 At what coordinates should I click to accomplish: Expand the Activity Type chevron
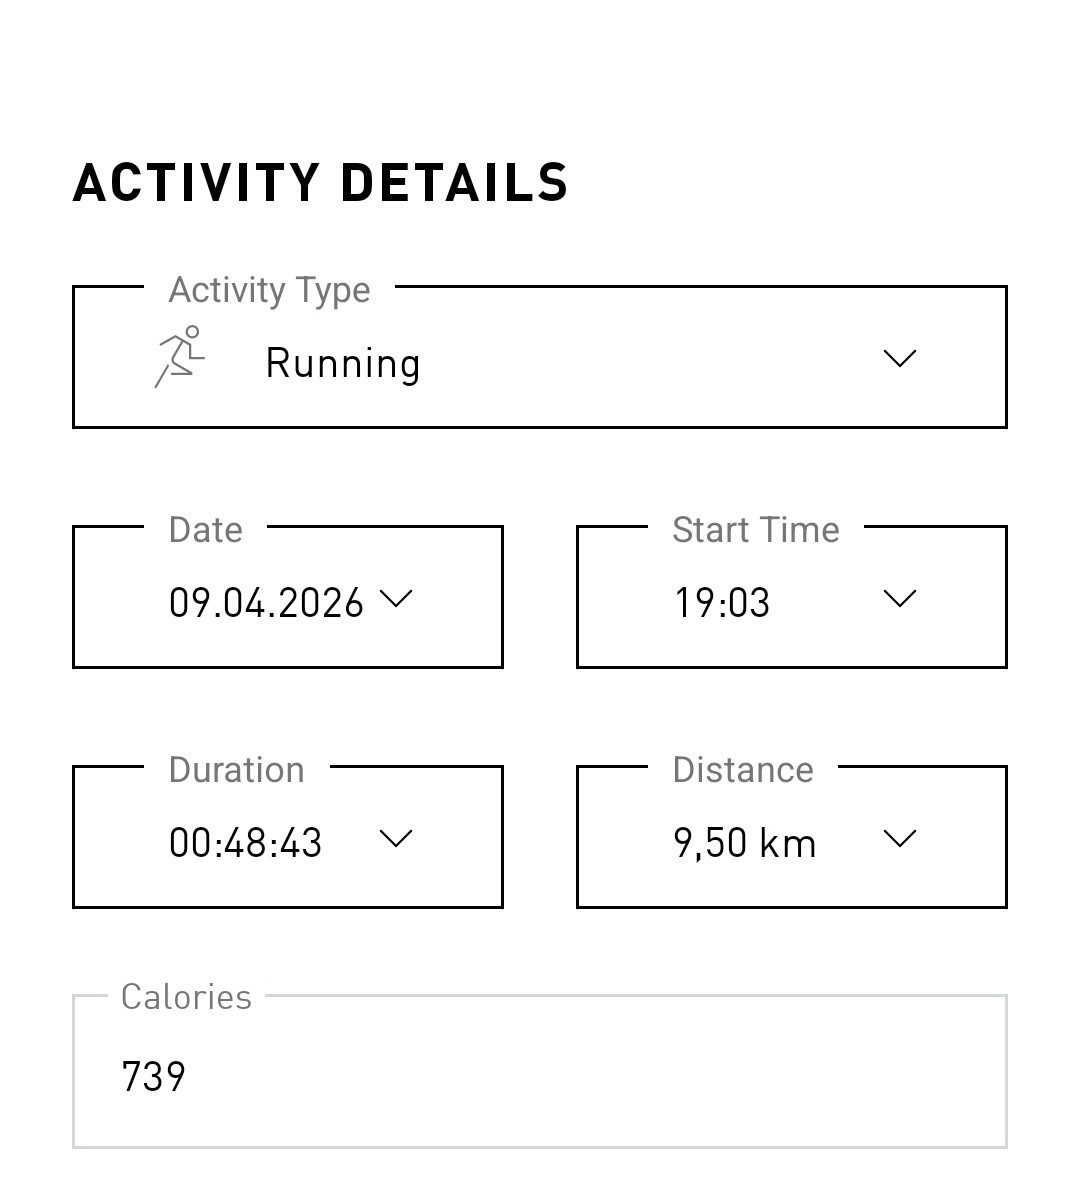(x=900, y=358)
